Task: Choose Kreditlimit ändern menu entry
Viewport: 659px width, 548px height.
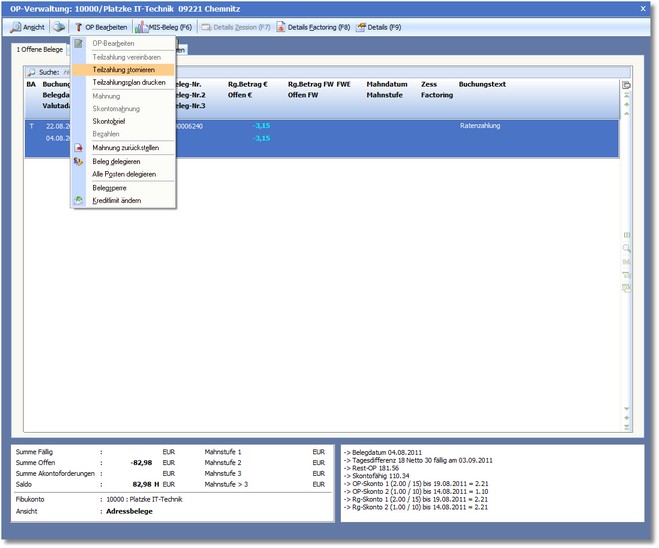Action: (116, 201)
